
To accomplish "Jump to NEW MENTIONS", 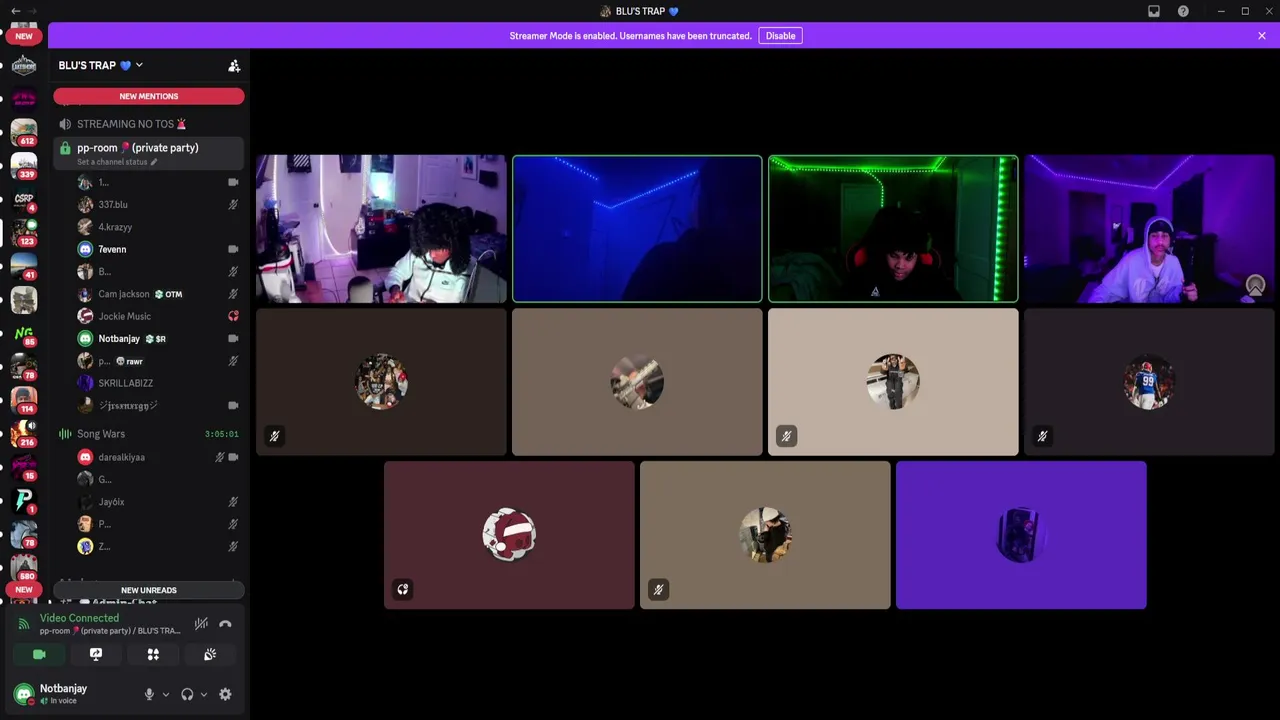I will point(148,96).
